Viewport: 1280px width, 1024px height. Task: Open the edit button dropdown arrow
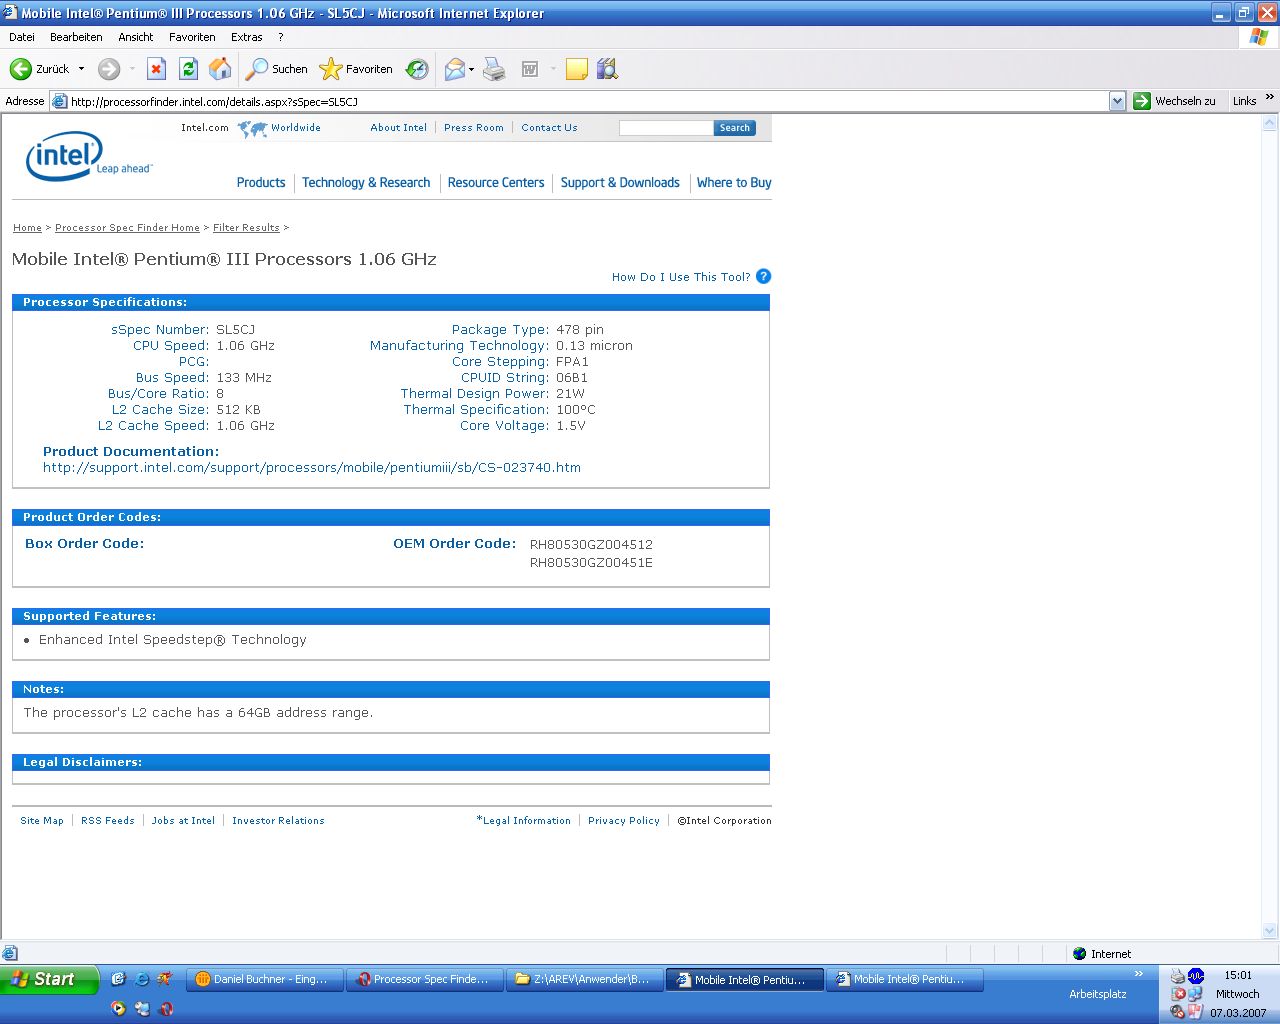click(x=553, y=69)
